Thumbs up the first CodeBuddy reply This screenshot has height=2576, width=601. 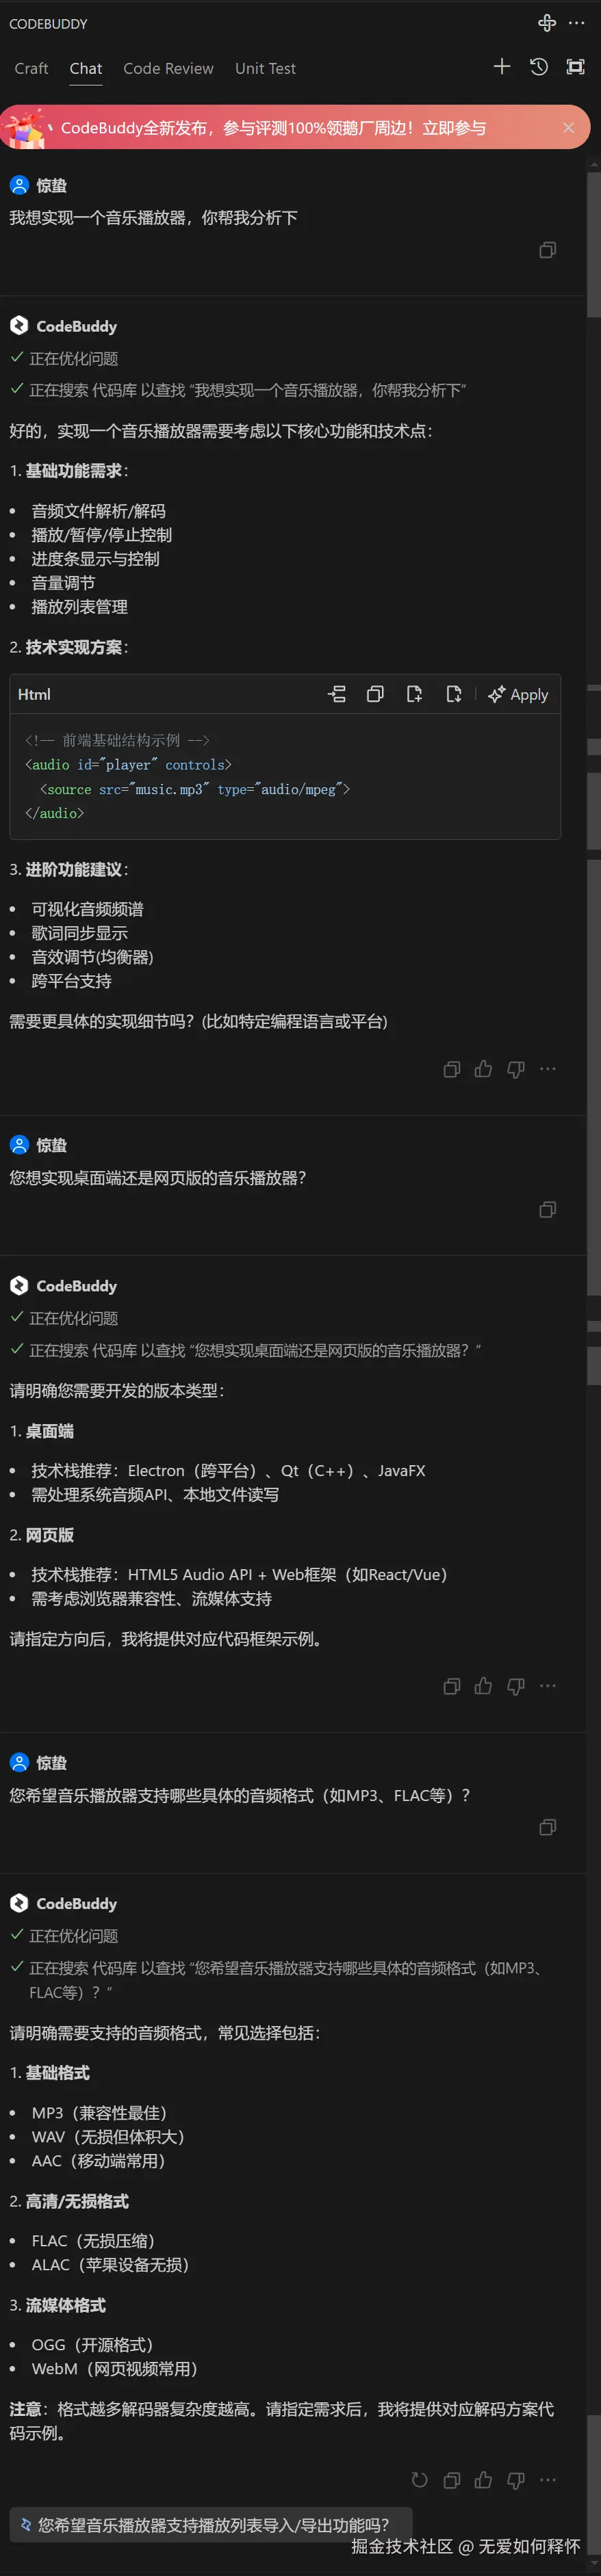[483, 1069]
